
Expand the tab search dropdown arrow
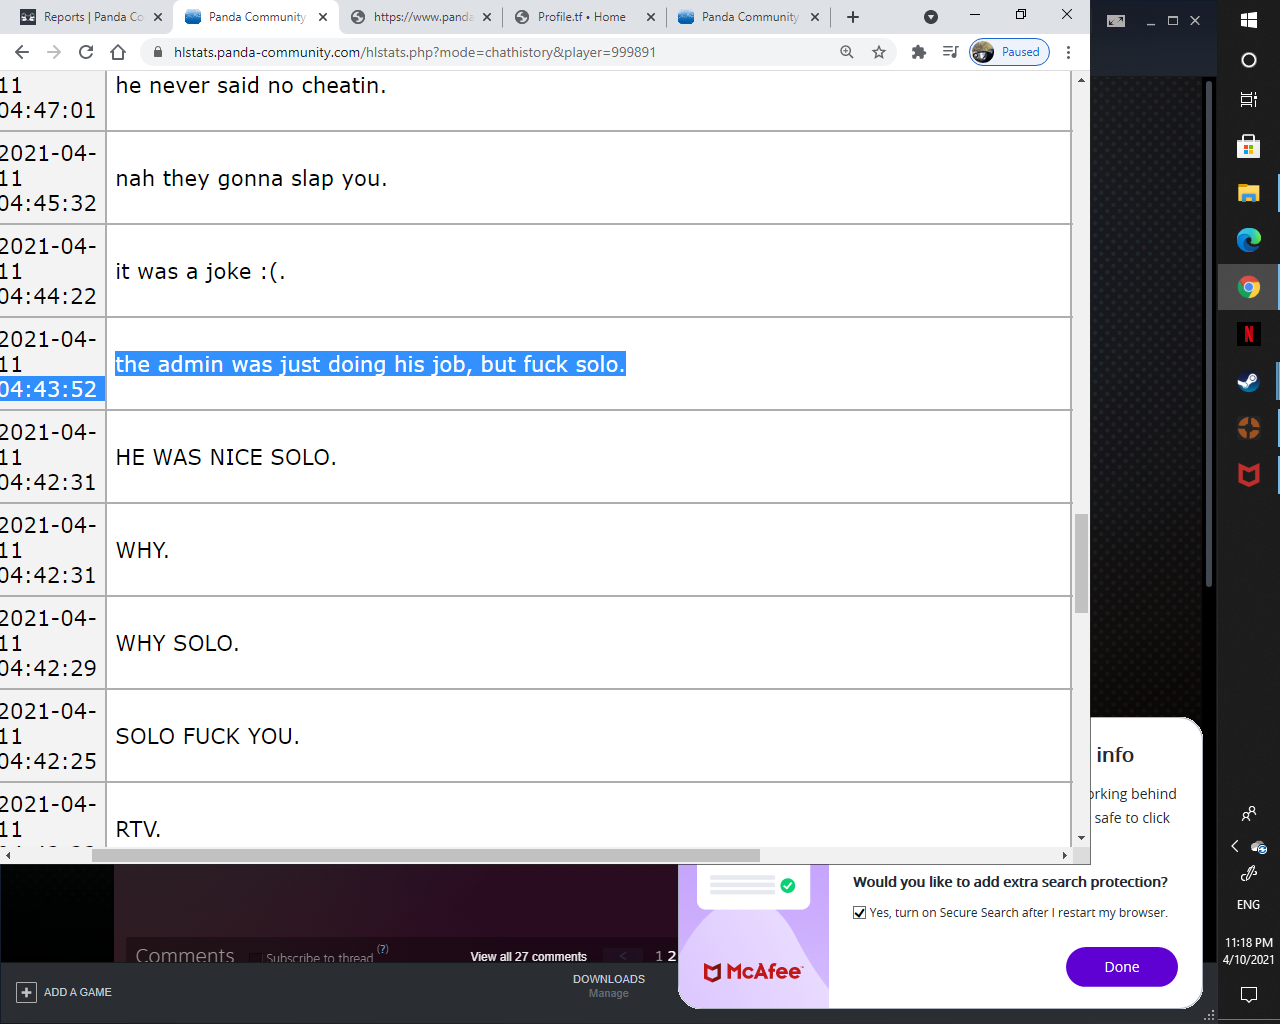pyautogui.click(x=930, y=17)
